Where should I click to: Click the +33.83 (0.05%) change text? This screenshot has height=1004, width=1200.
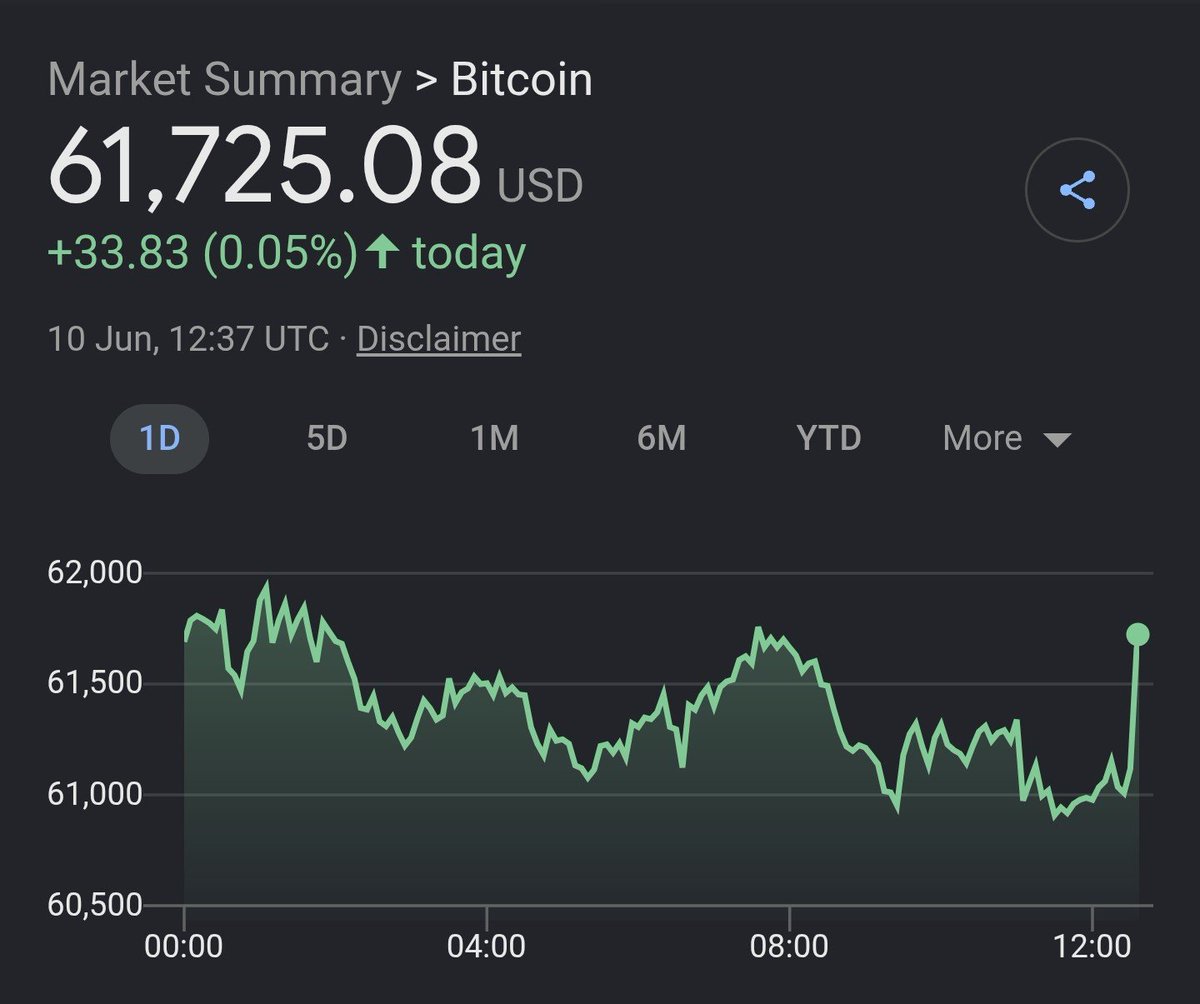pyautogui.click(x=202, y=253)
